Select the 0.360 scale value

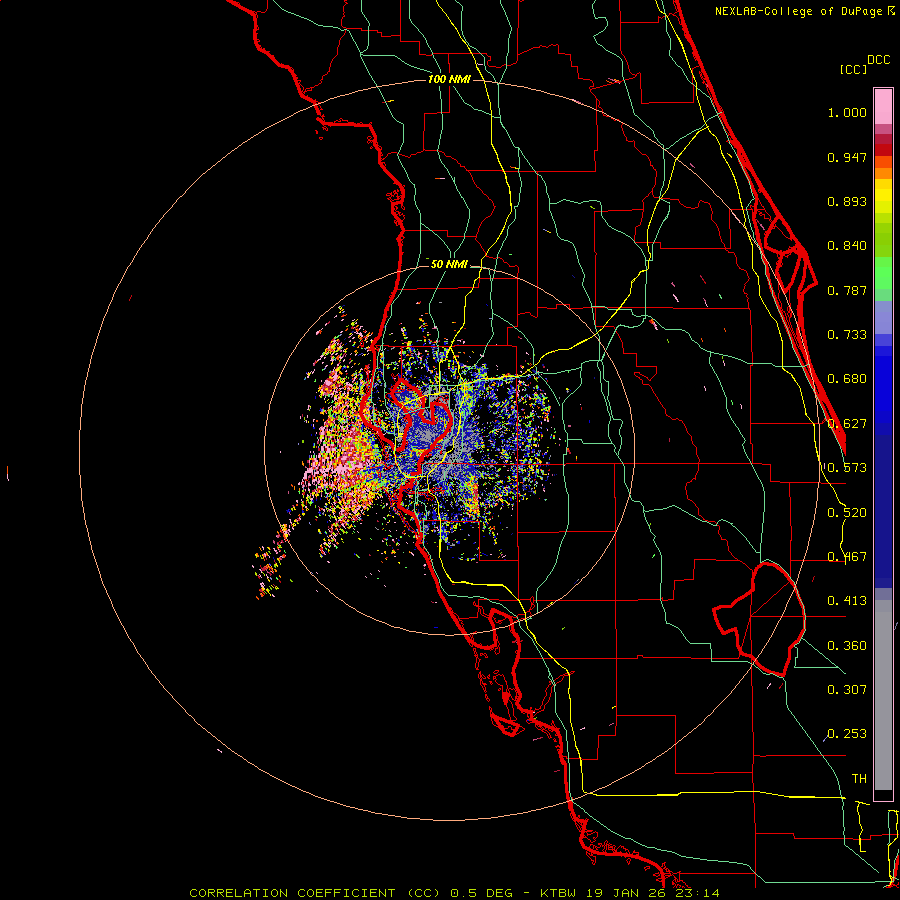847,646
